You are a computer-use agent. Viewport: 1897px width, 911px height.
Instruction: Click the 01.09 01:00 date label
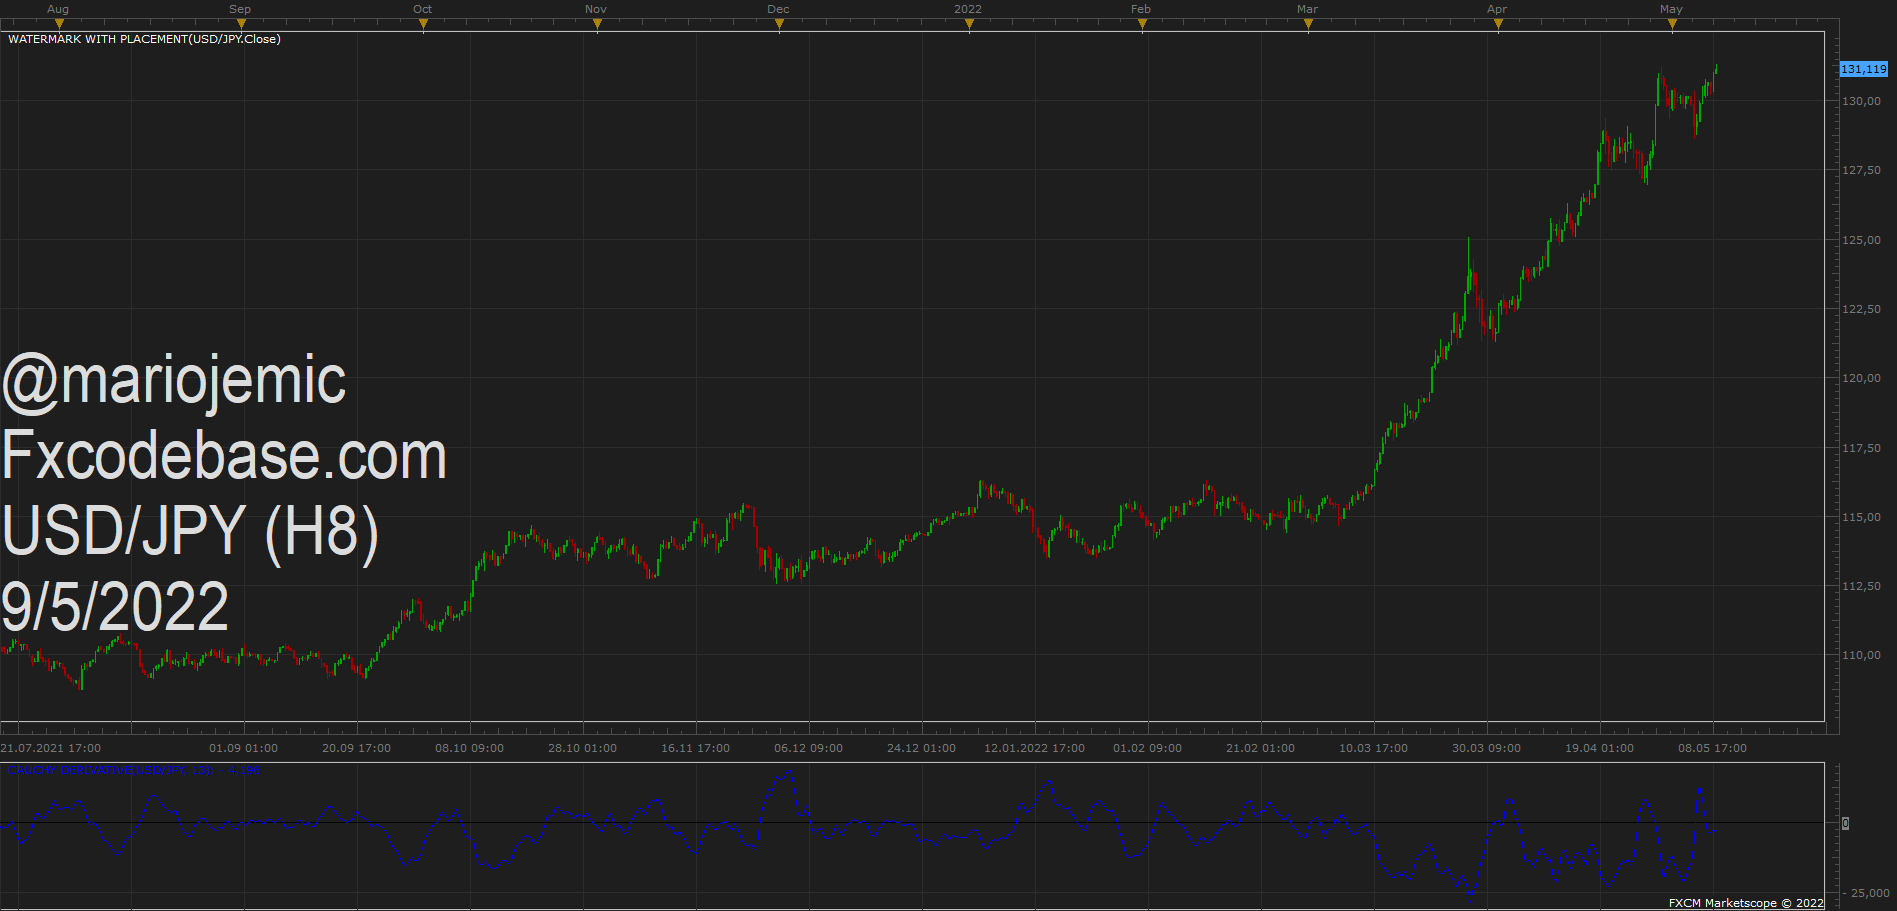click(244, 748)
